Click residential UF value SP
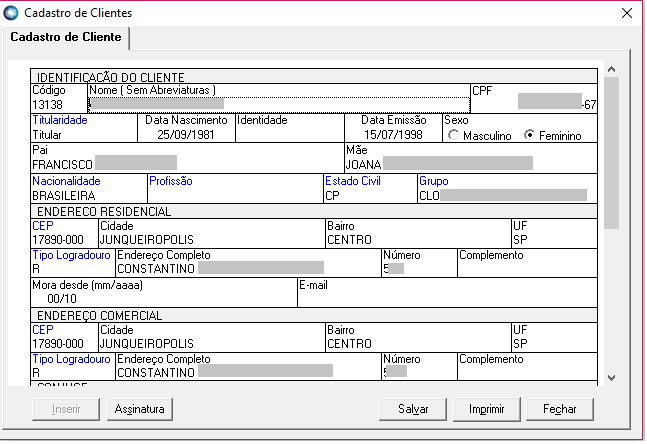This screenshot has height=444, width=647. tap(520, 240)
